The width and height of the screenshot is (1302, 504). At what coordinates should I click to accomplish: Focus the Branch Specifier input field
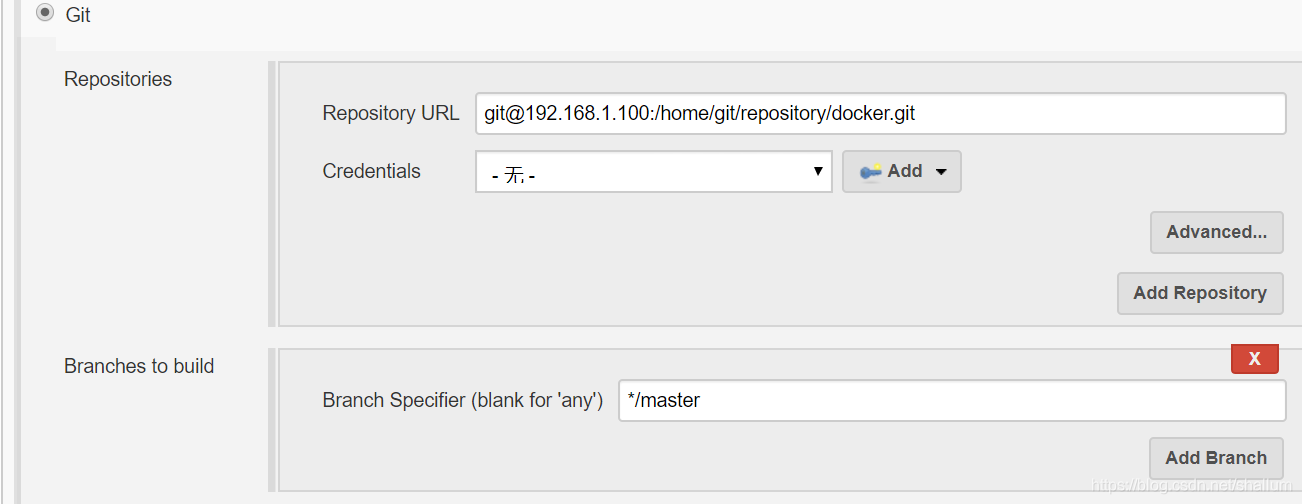click(951, 401)
